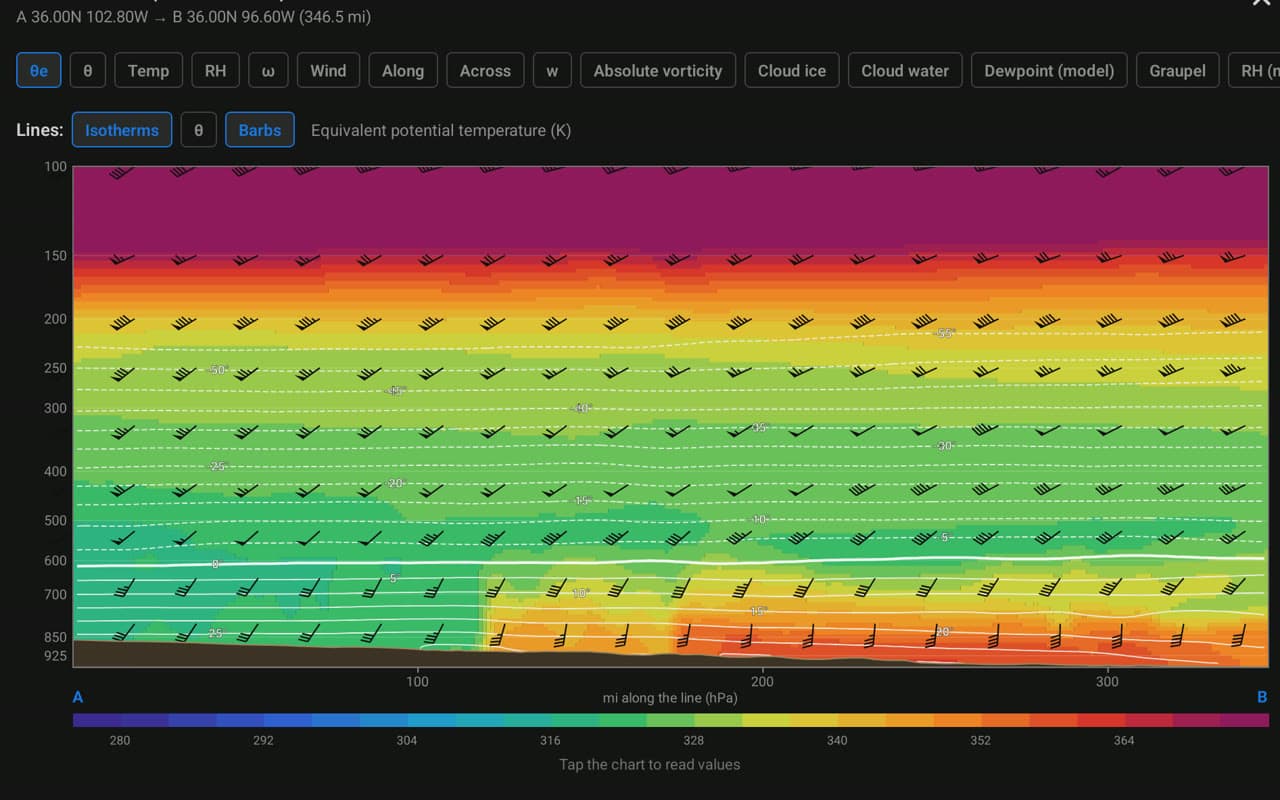Click the 'mi along the line (hPa)' label
The height and width of the screenshot is (800, 1280).
[670, 697]
